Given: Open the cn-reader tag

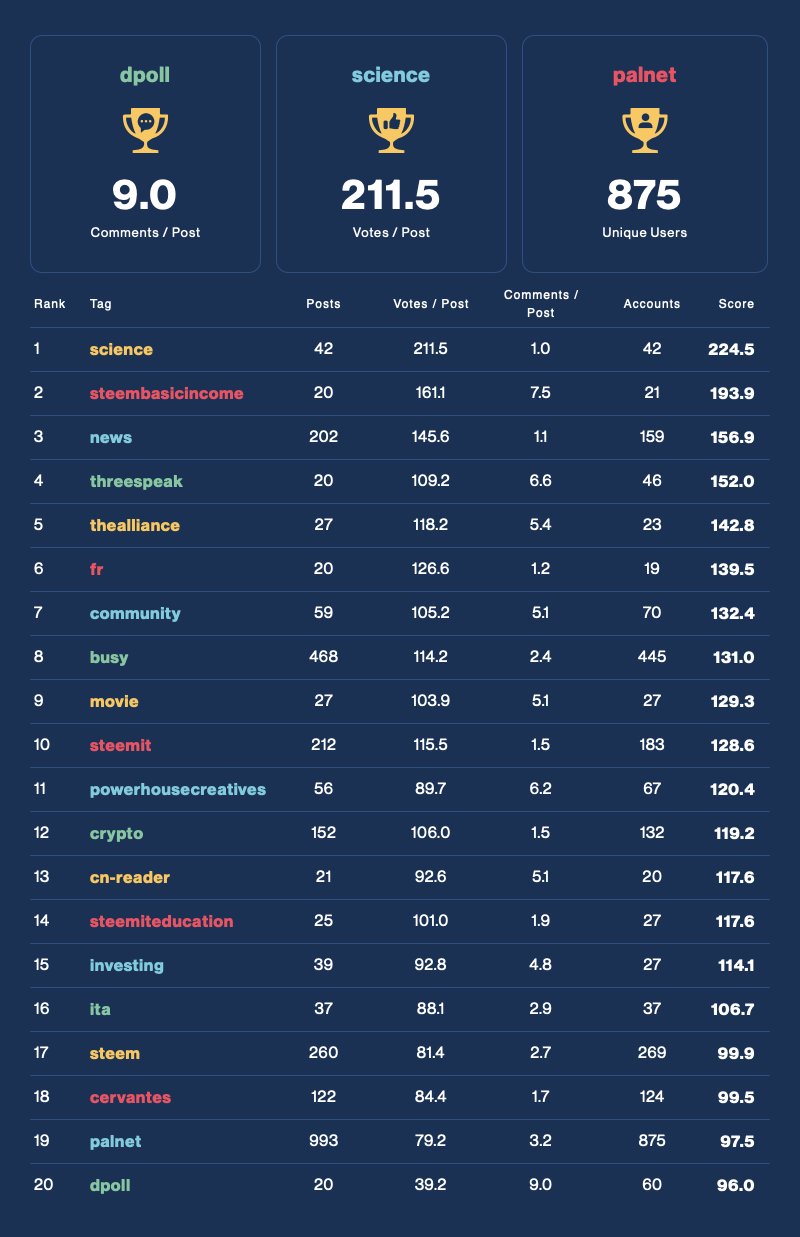Looking at the screenshot, I should [130, 877].
